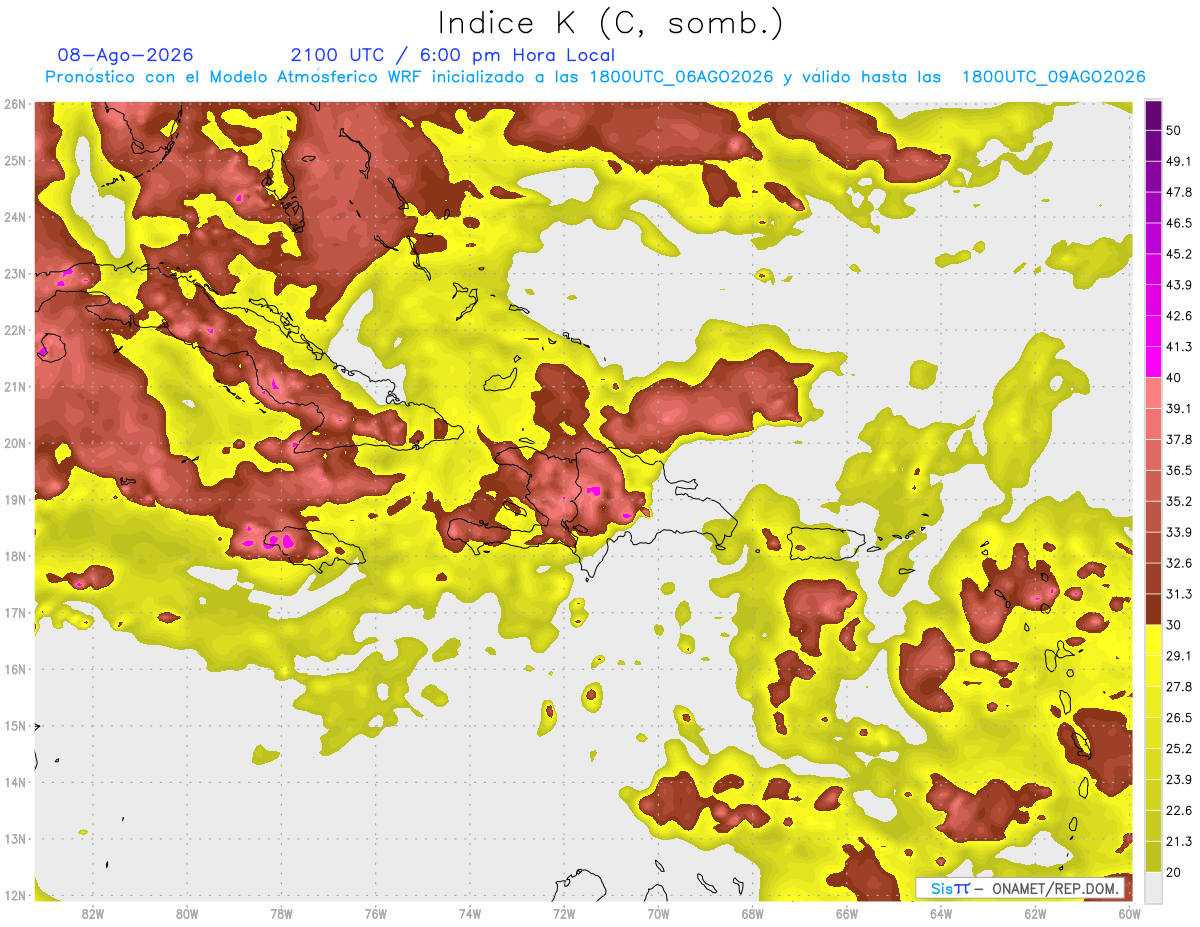Select the date label '08-Ago-2026'
1200x927 pixels.
pyautogui.click(x=126, y=55)
